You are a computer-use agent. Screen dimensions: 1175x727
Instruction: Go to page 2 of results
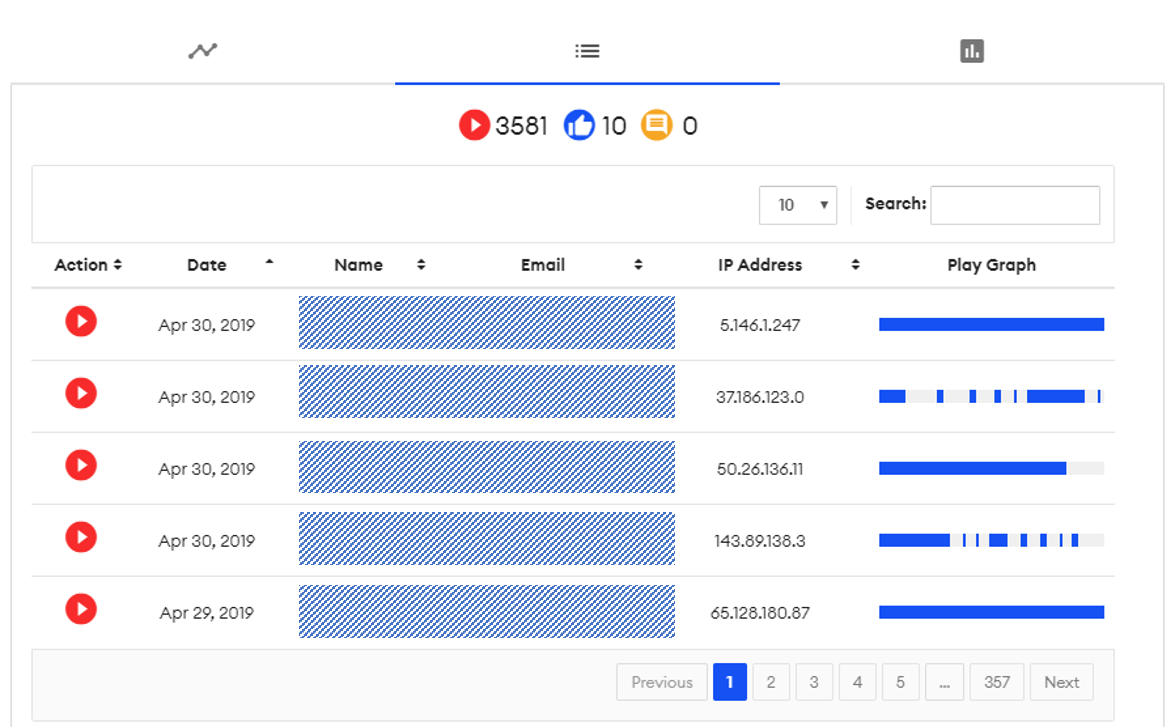tap(770, 682)
